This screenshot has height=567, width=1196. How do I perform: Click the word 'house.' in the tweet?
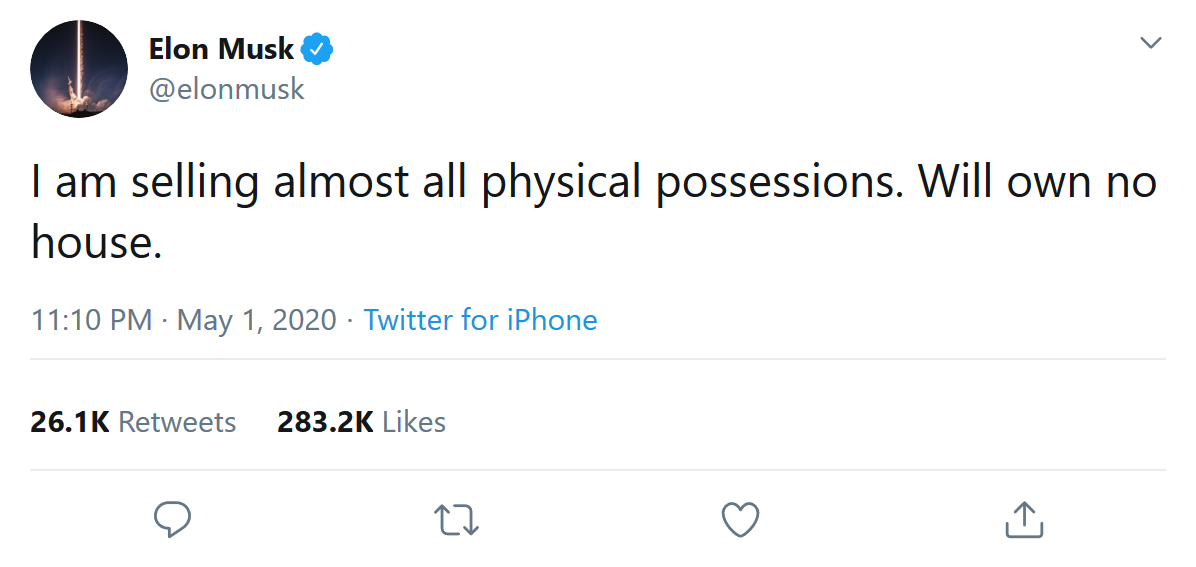point(96,243)
